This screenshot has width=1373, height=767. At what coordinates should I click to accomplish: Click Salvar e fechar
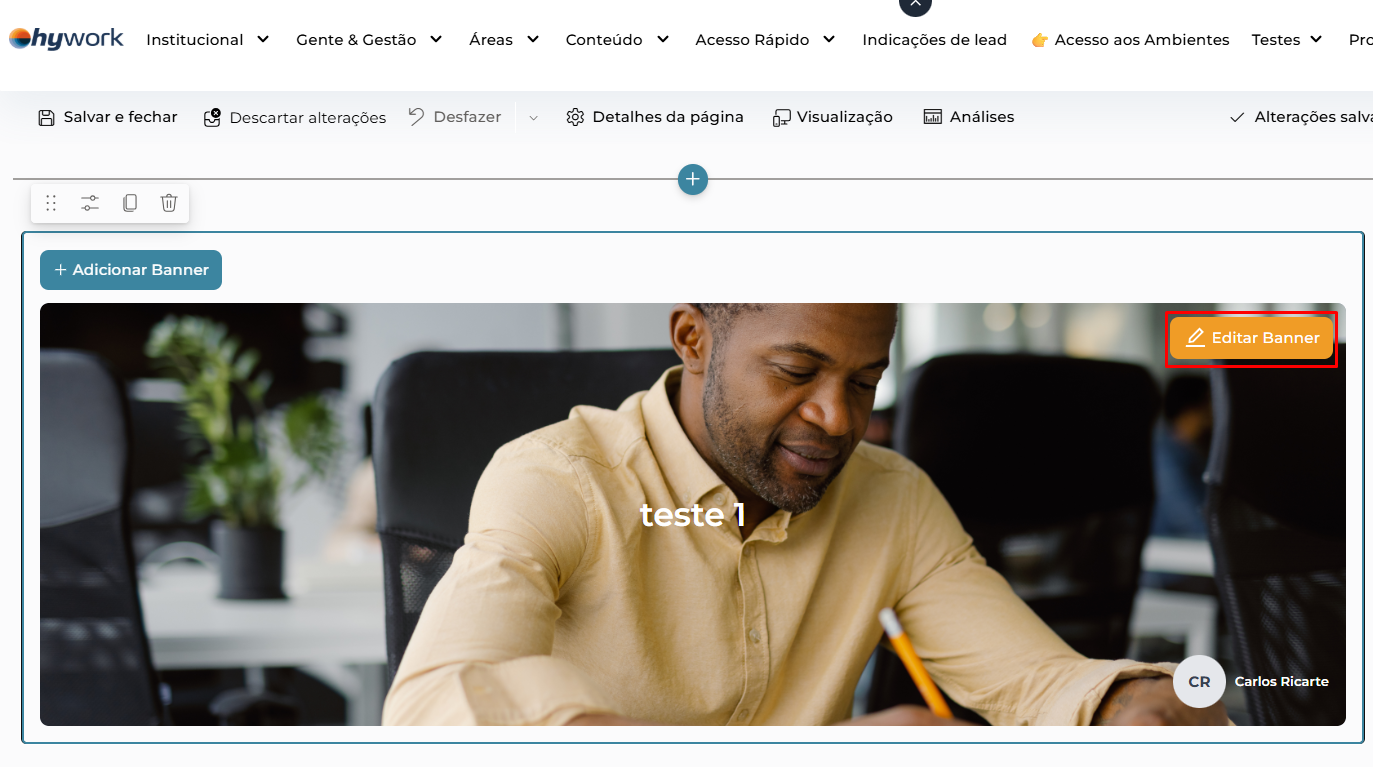tap(108, 117)
